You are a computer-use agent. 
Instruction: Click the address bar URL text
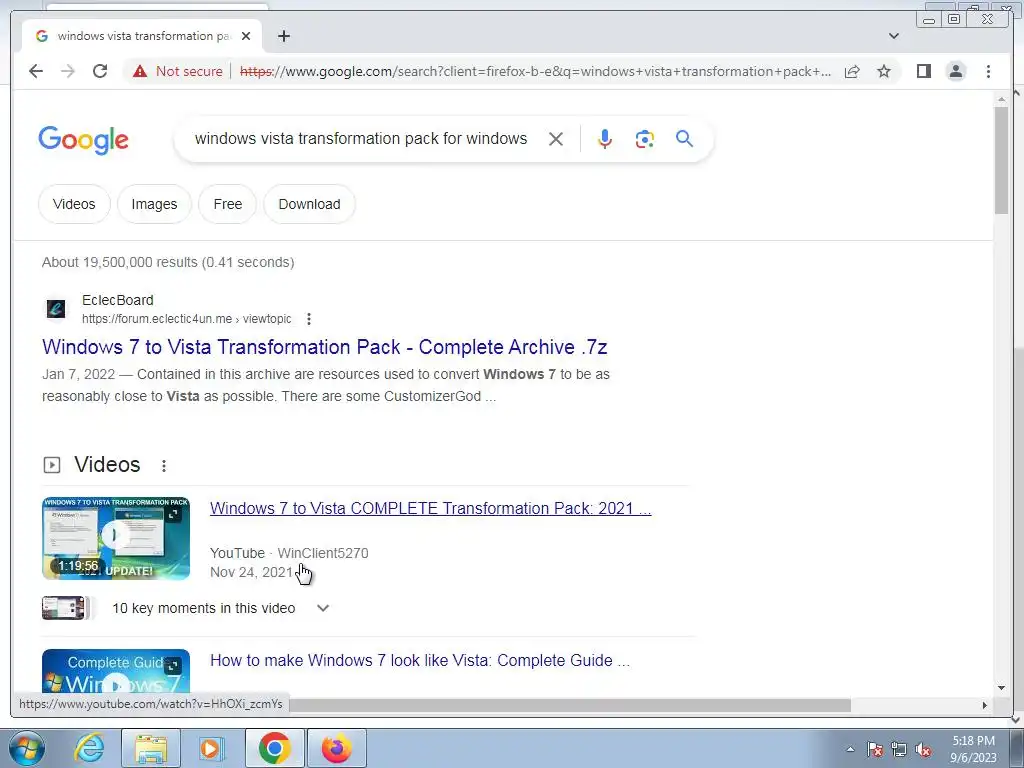(x=536, y=71)
